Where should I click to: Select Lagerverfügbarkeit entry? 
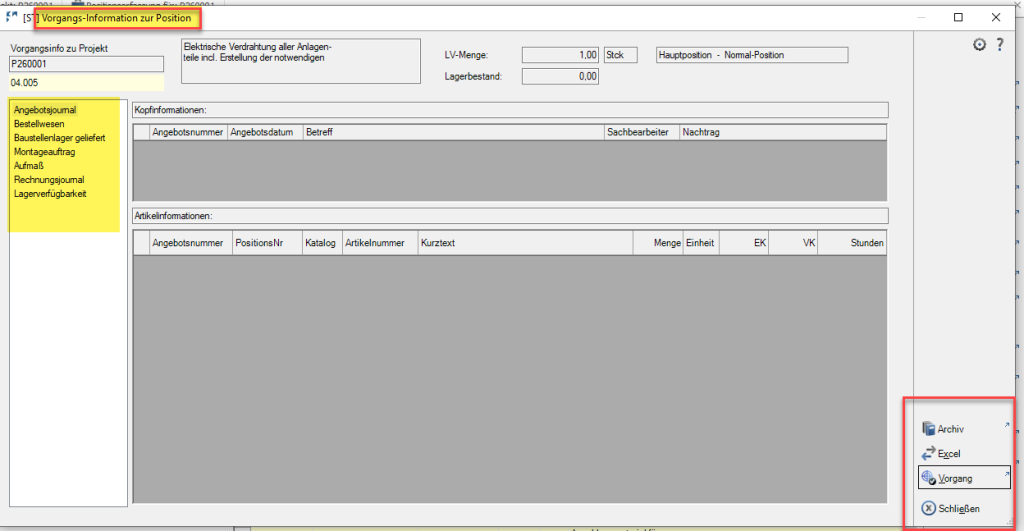coord(50,194)
